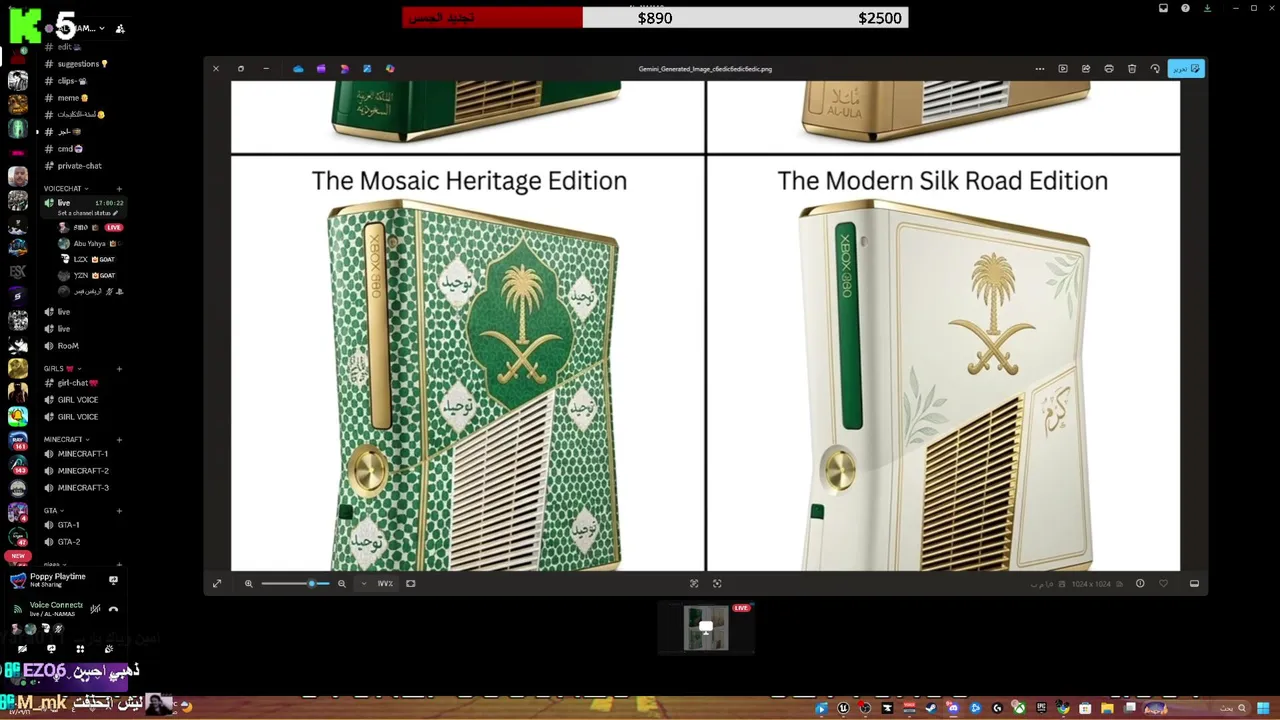Disconnect from the voice call
The height and width of the screenshot is (720, 1280).
coord(113,609)
